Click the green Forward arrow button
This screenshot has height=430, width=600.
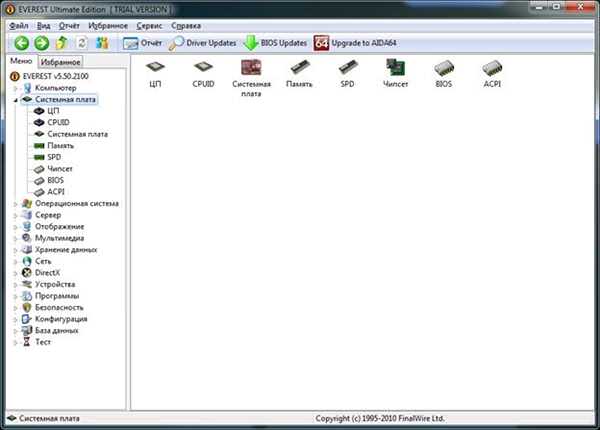point(42,43)
